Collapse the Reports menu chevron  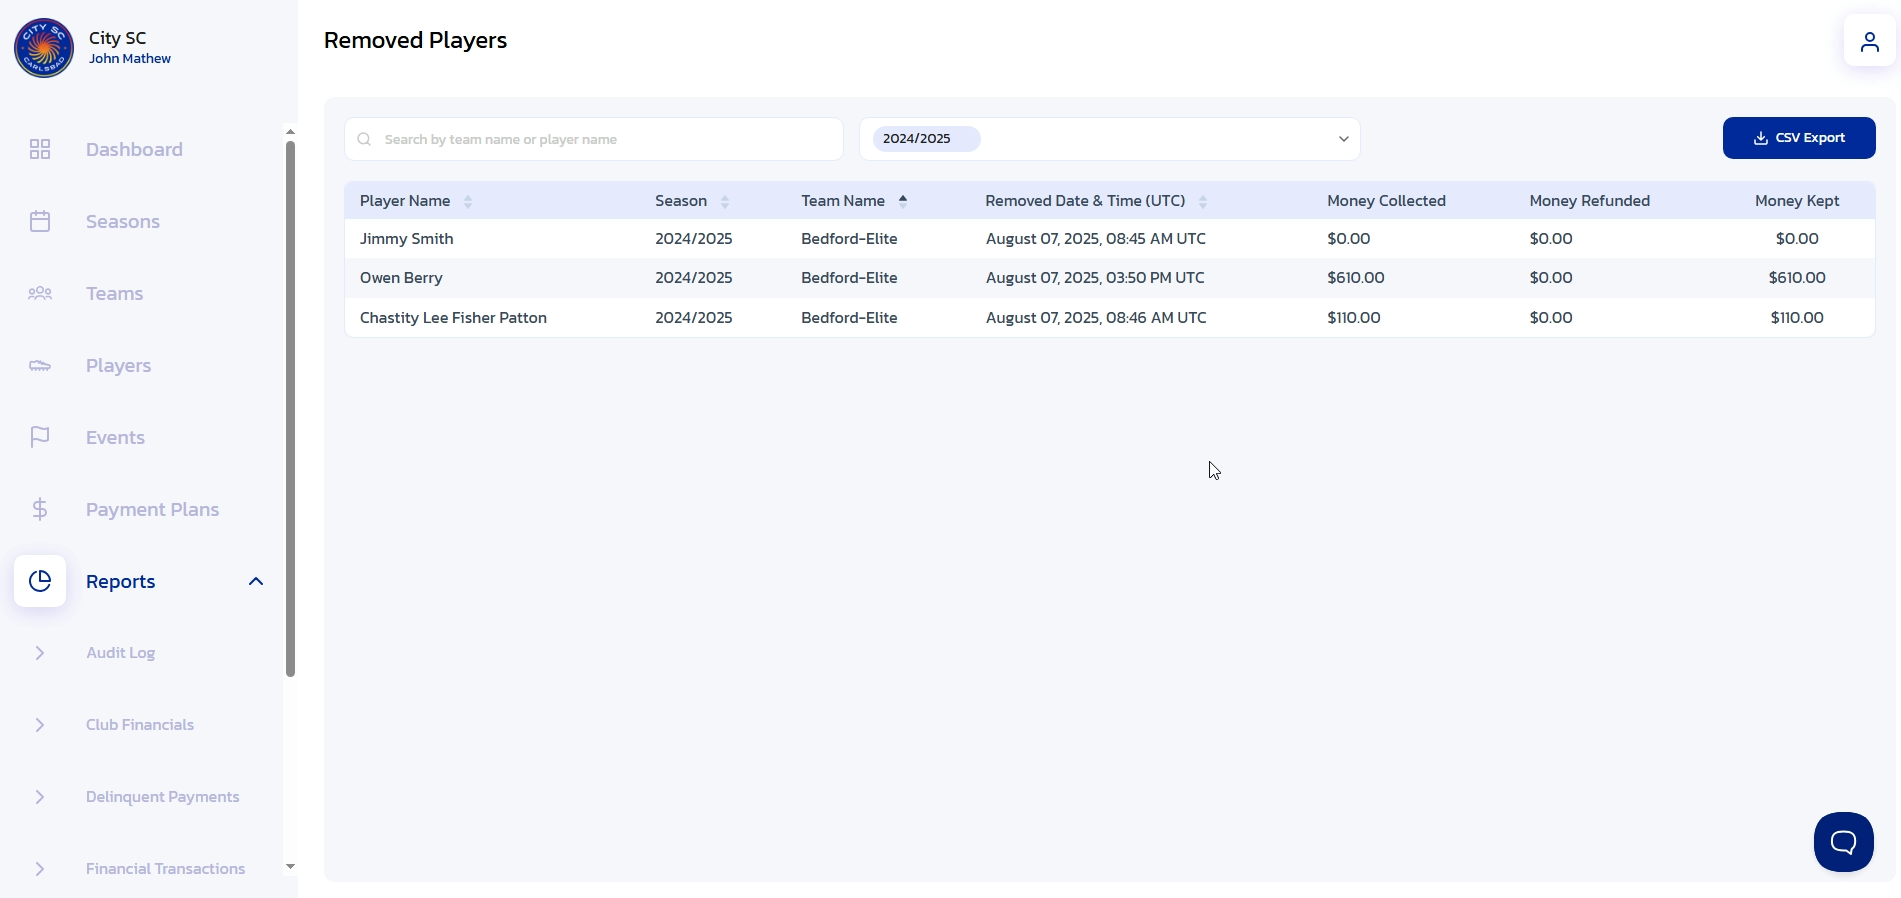tap(256, 581)
